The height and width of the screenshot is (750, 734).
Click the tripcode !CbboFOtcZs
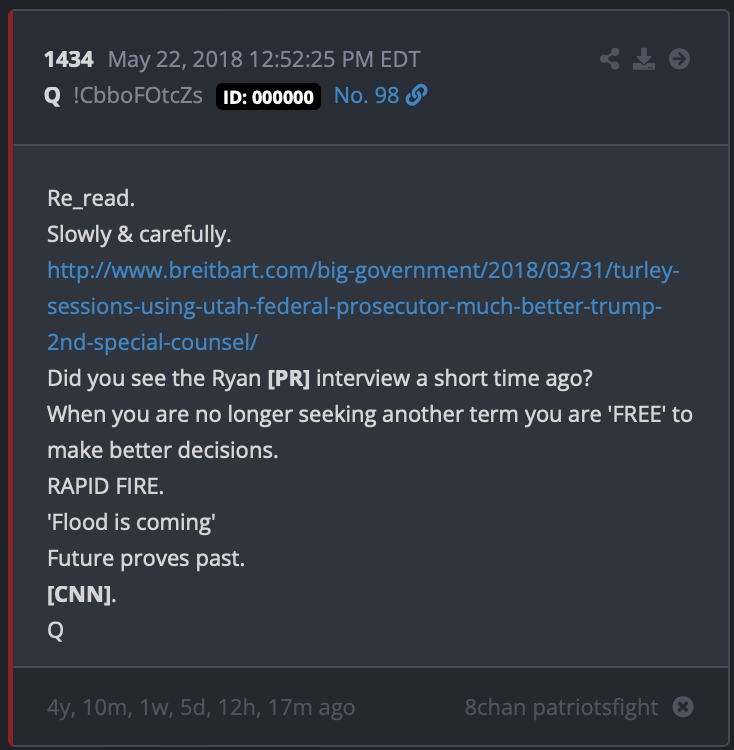coord(139,96)
